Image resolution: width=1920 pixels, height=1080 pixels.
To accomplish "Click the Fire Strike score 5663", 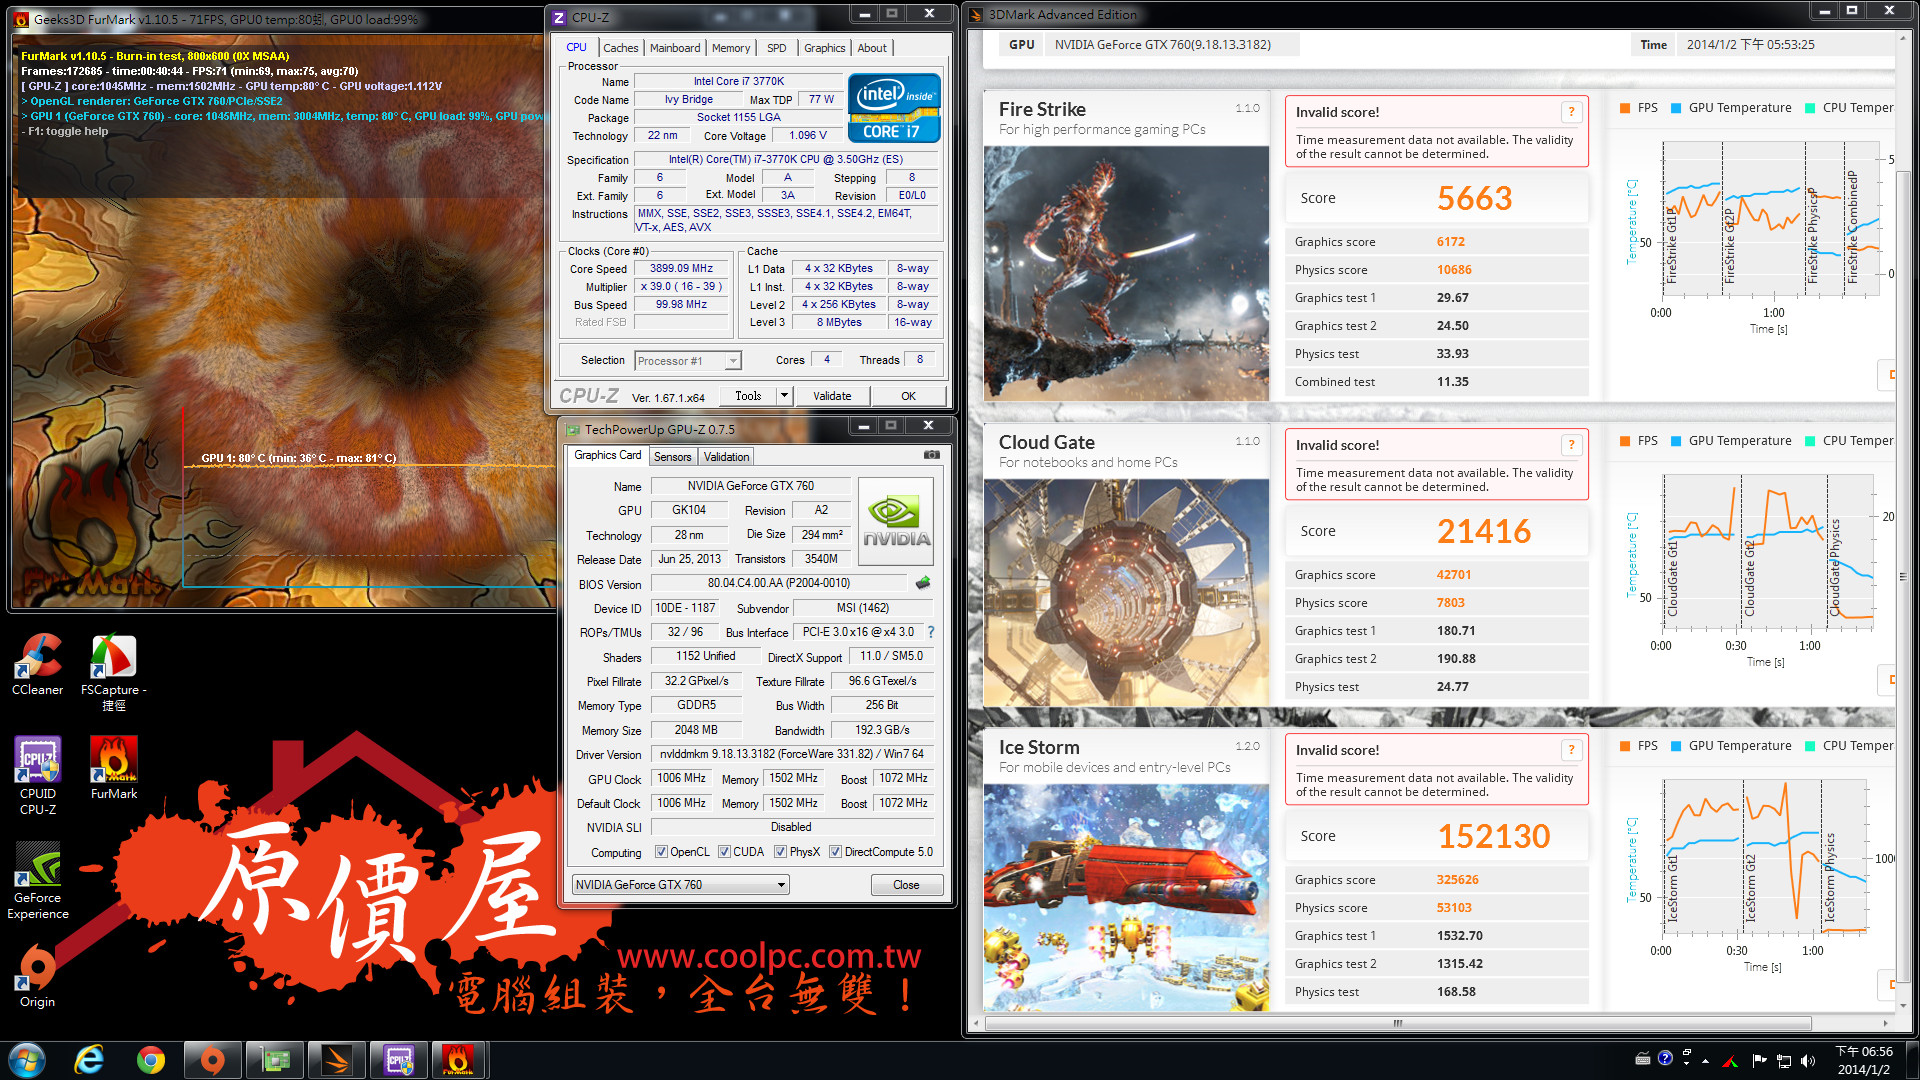I will pyautogui.click(x=1475, y=198).
